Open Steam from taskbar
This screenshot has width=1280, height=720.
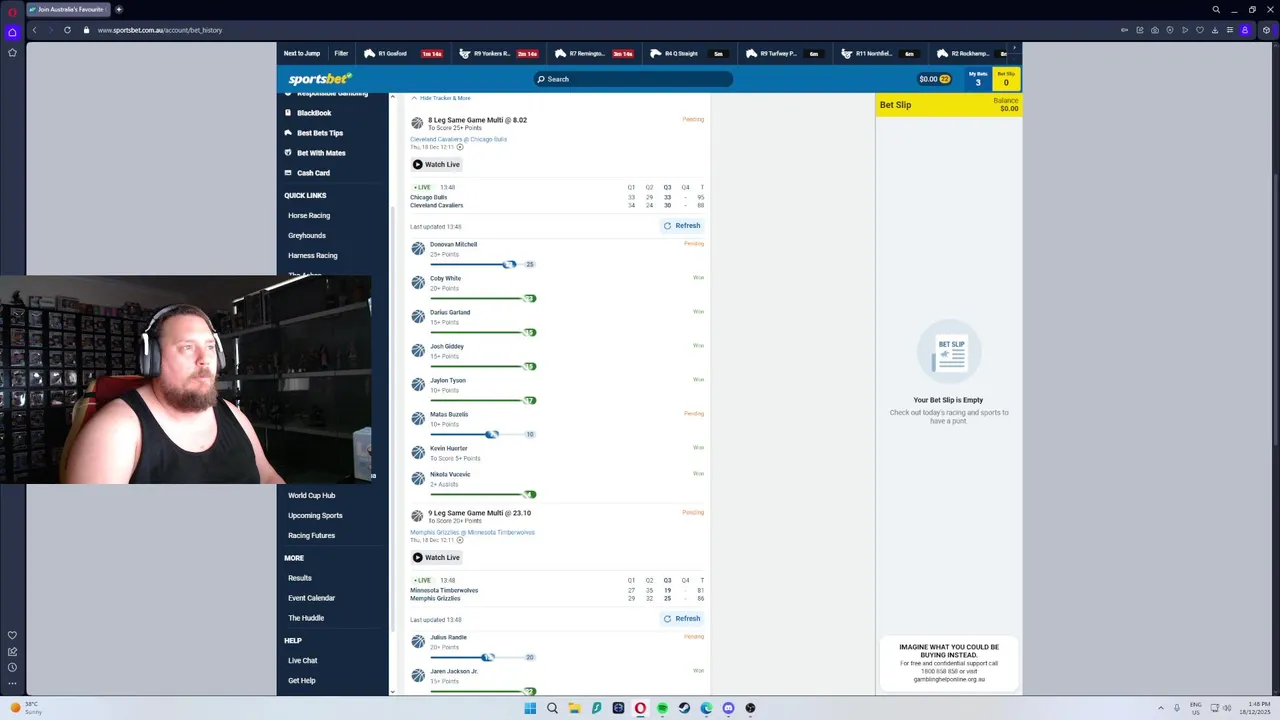click(684, 708)
